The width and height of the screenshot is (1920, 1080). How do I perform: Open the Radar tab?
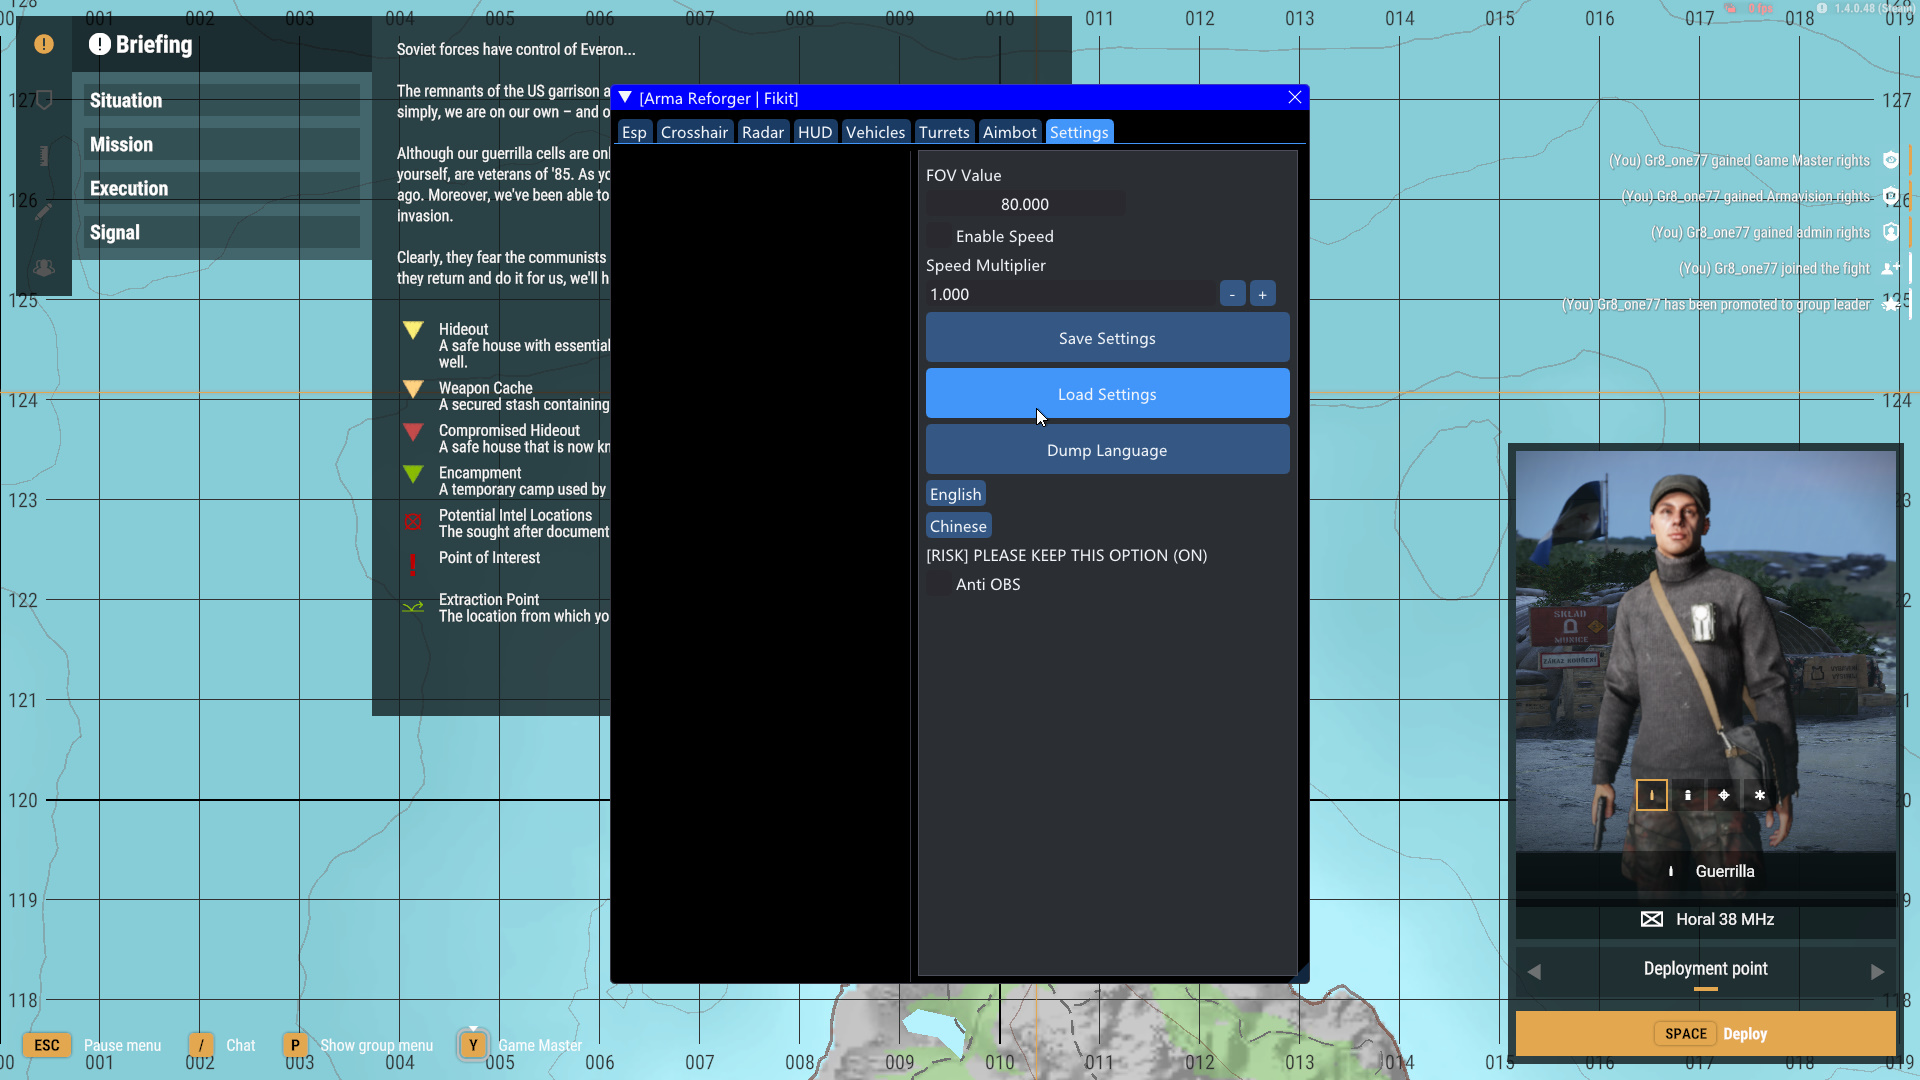click(762, 132)
